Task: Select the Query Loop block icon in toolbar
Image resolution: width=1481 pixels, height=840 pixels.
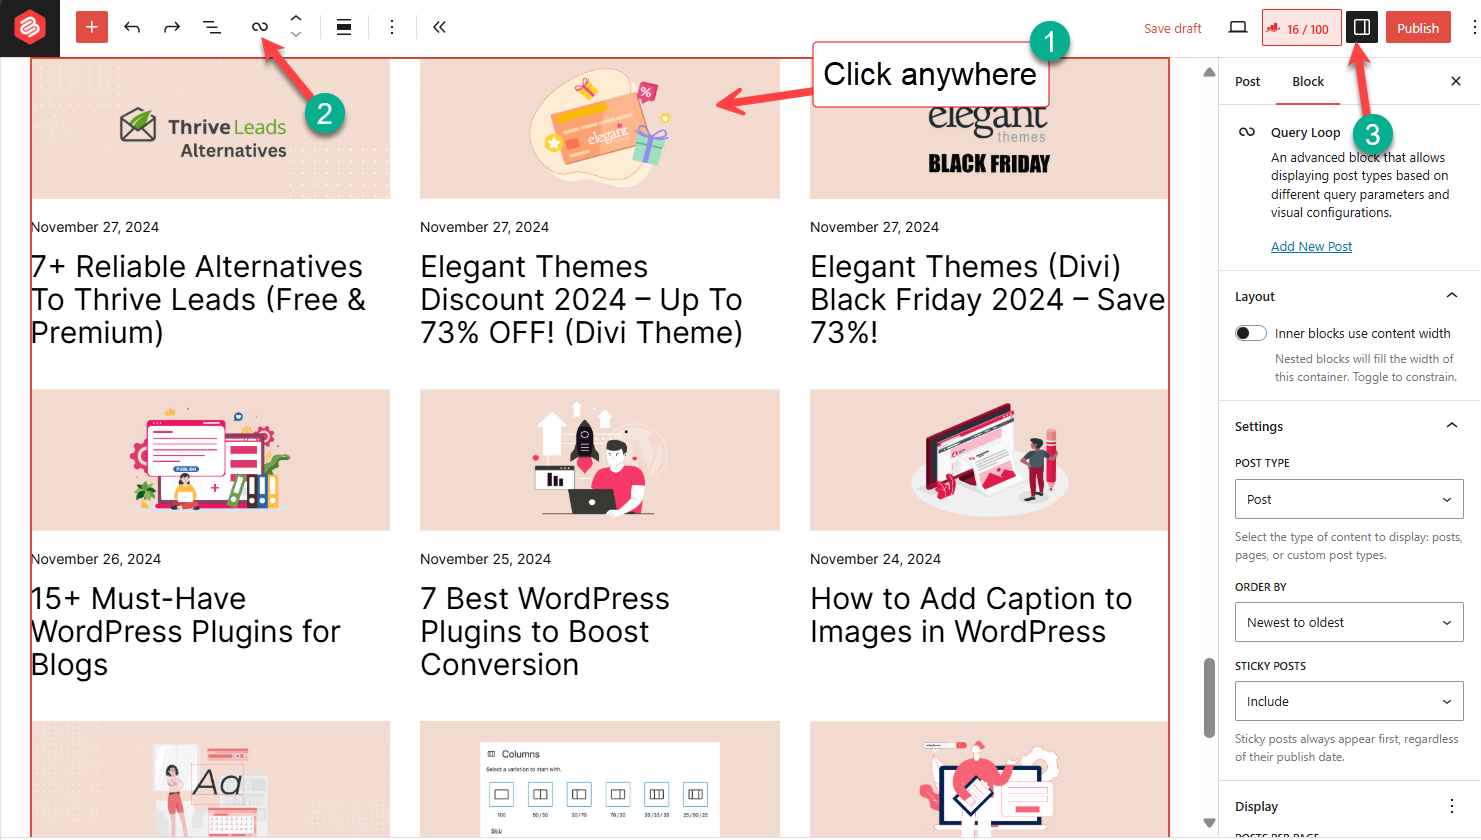Action: click(259, 27)
